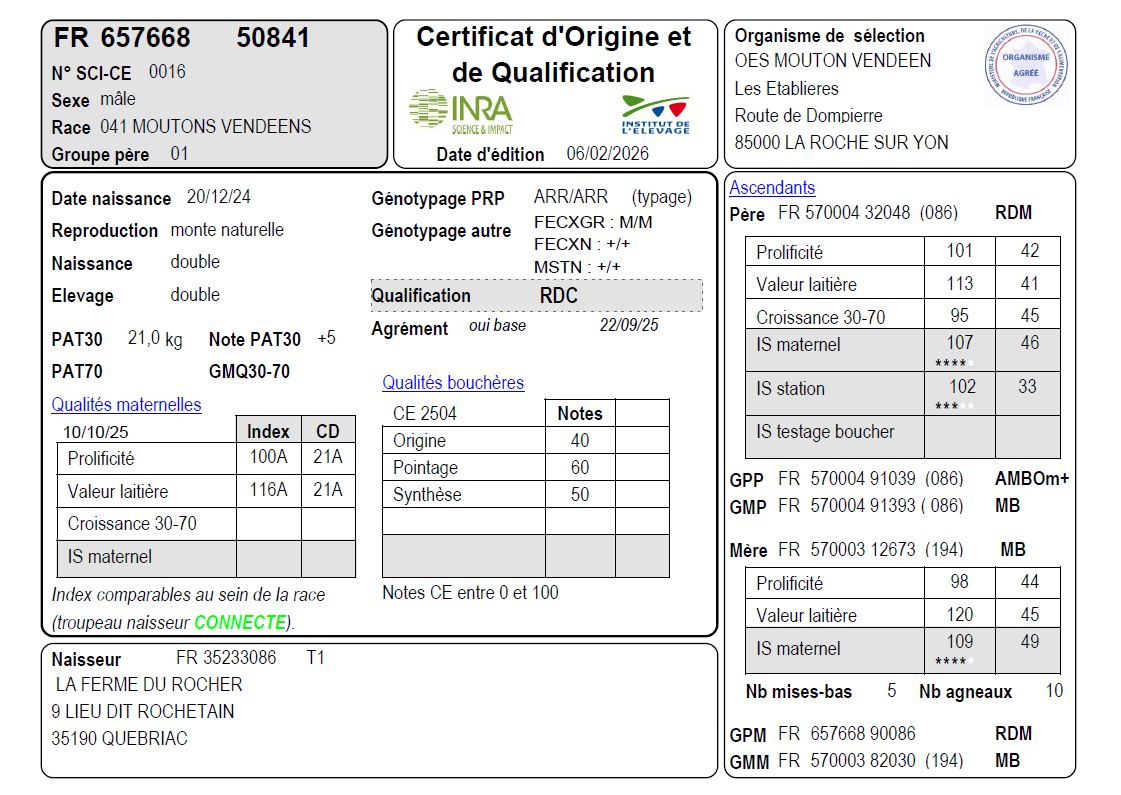Image resolution: width=1121 pixels, height=795 pixels.
Task: Open the Ascendants link
Action: [x=772, y=188]
